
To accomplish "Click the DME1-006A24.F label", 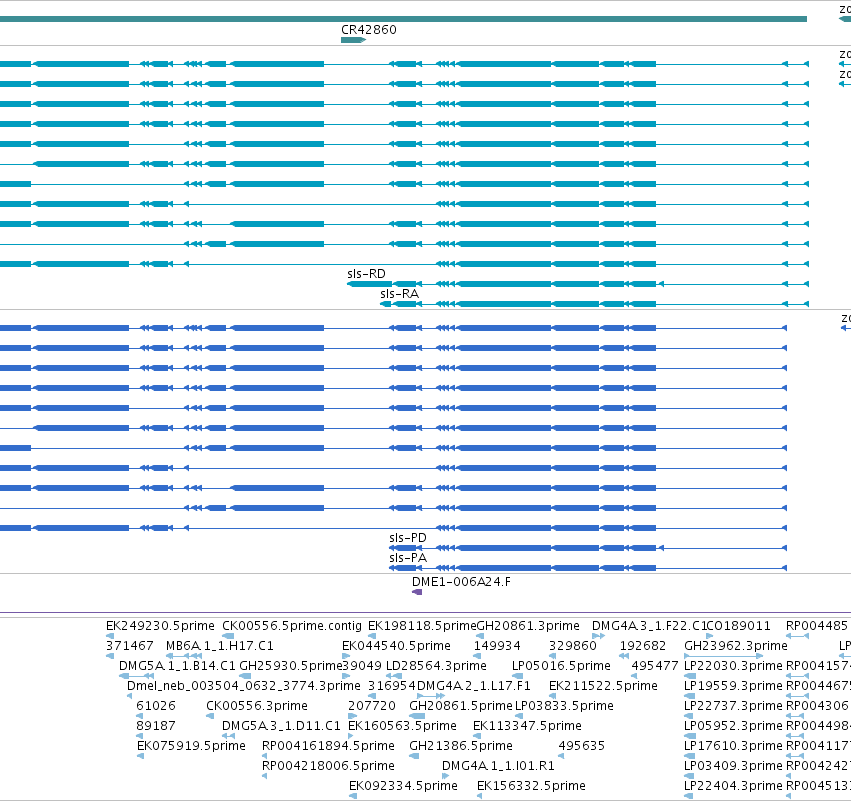I will tap(461, 582).
